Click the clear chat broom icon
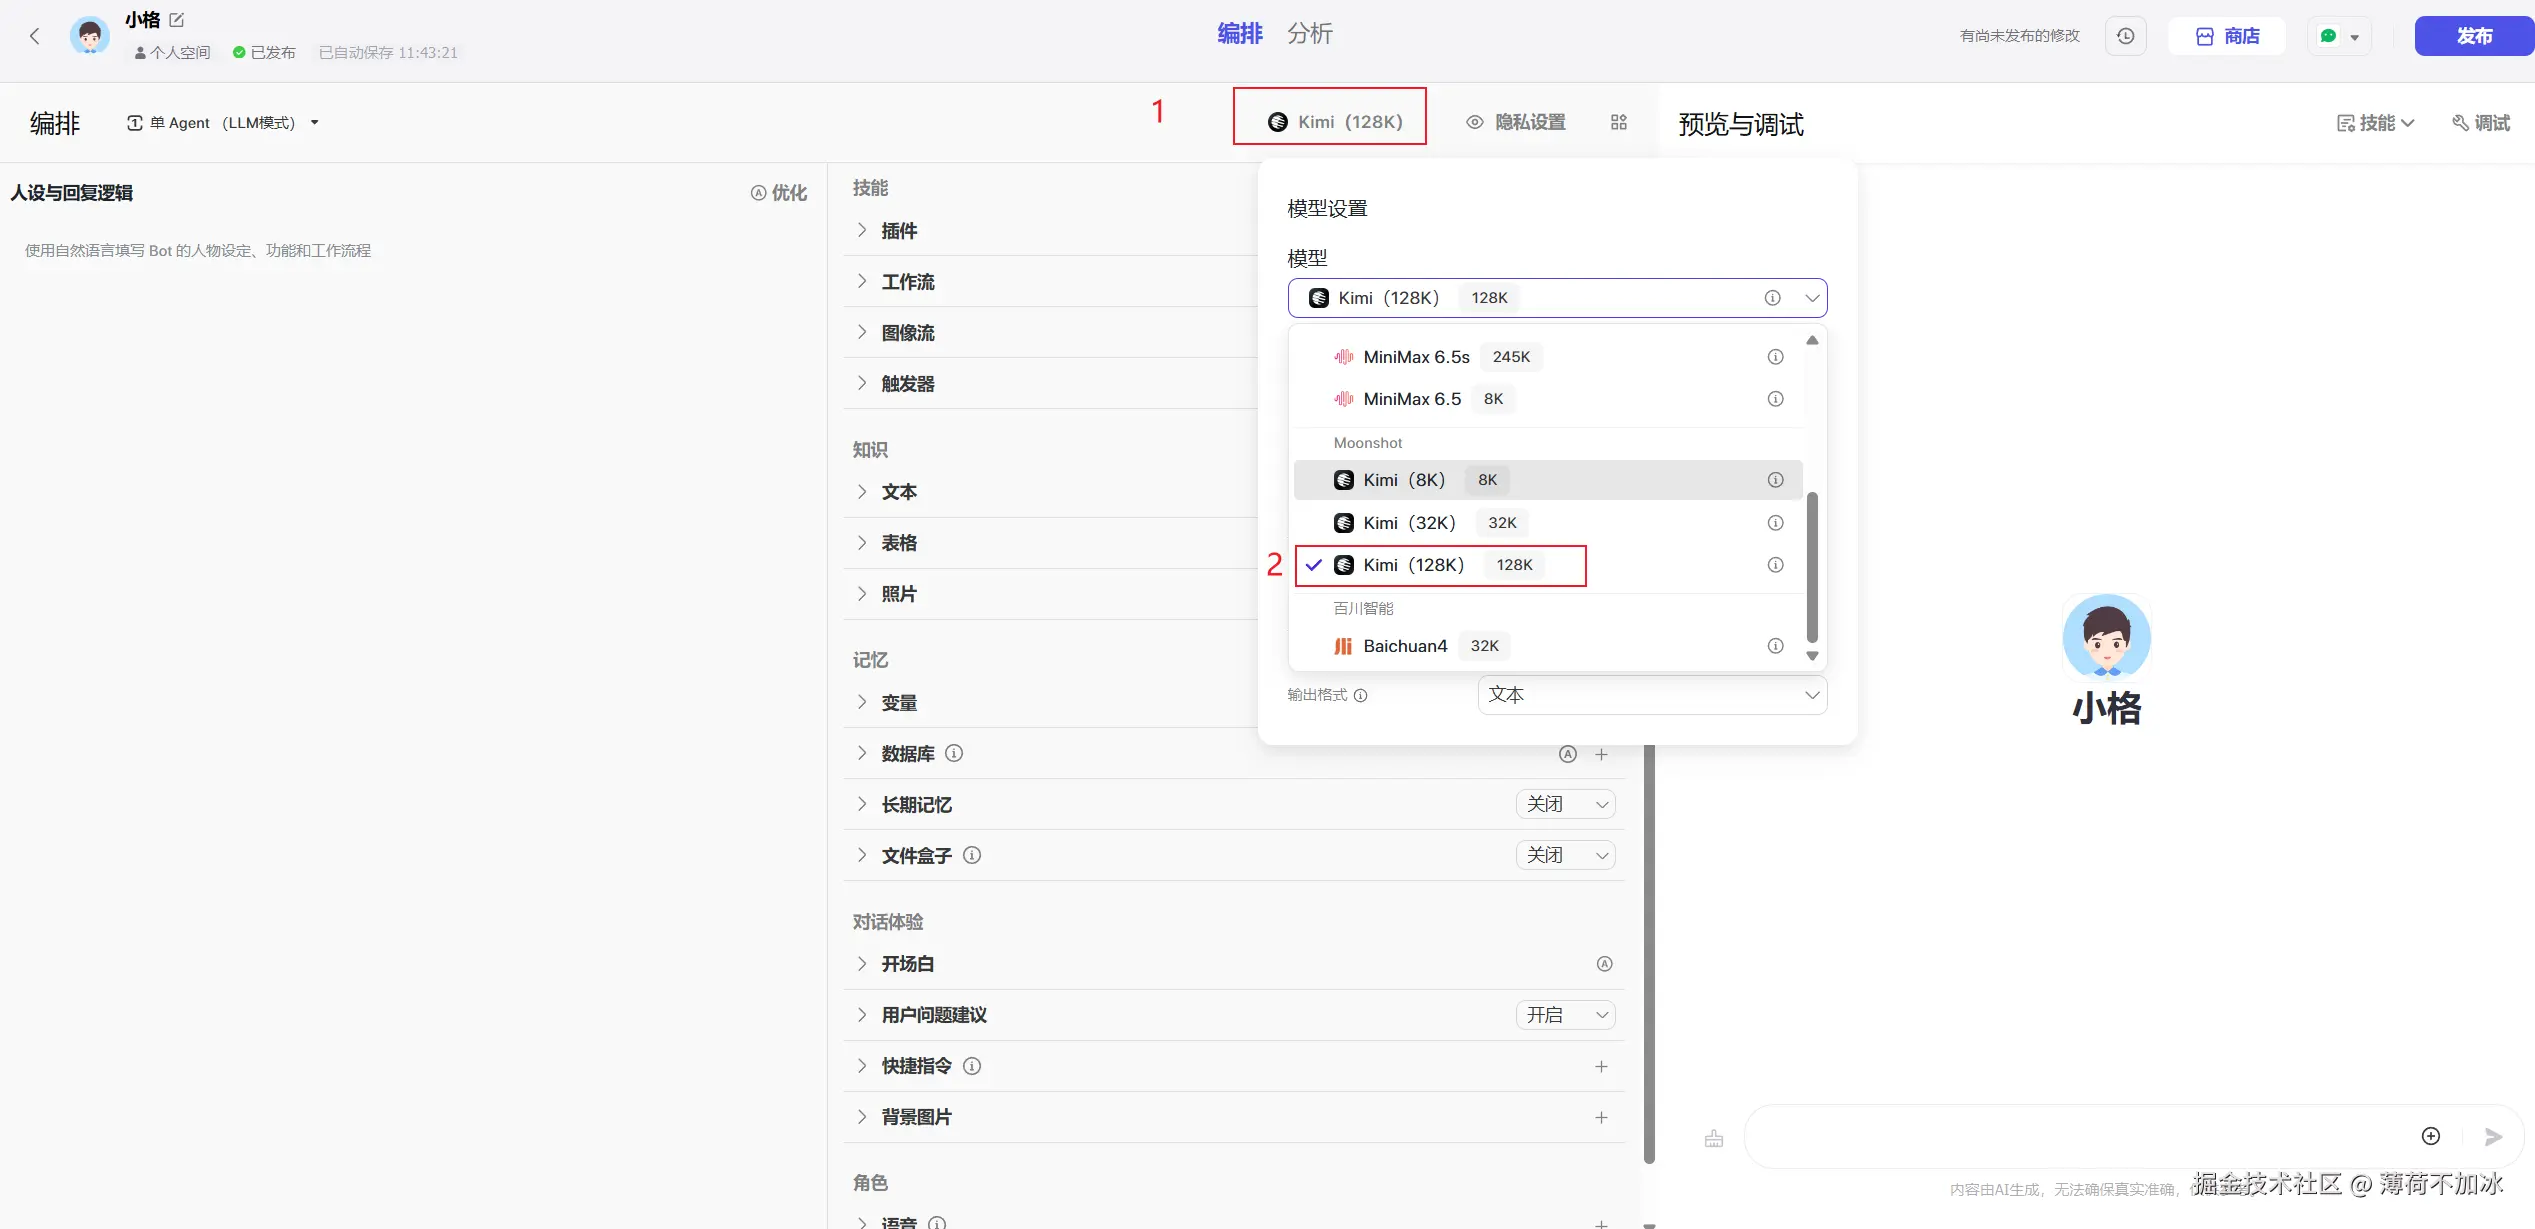Screen dimensions: 2535x1229 click(1713, 1138)
